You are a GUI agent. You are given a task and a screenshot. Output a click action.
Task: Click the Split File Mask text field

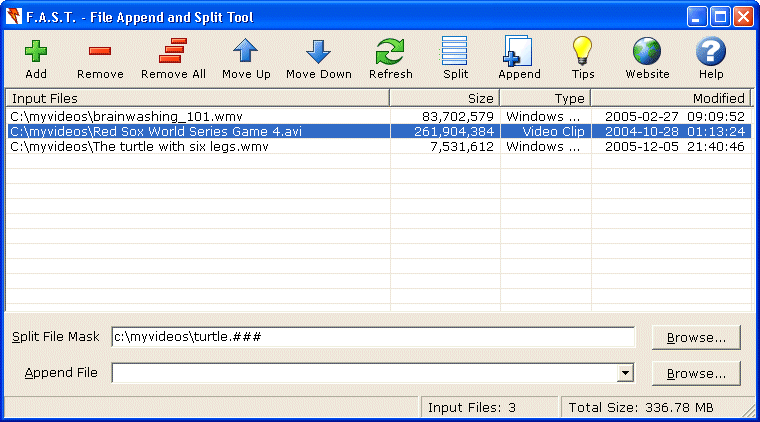click(x=372, y=337)
